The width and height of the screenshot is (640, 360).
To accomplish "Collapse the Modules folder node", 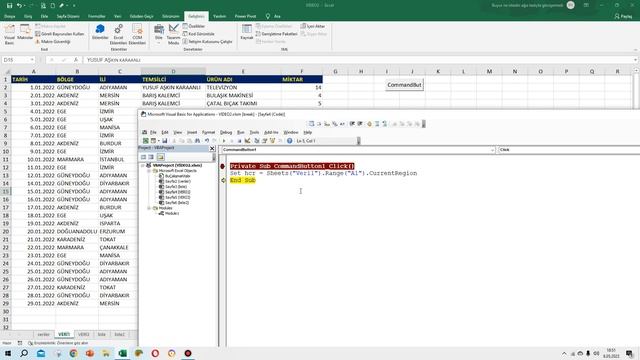I will coord(149,208).
